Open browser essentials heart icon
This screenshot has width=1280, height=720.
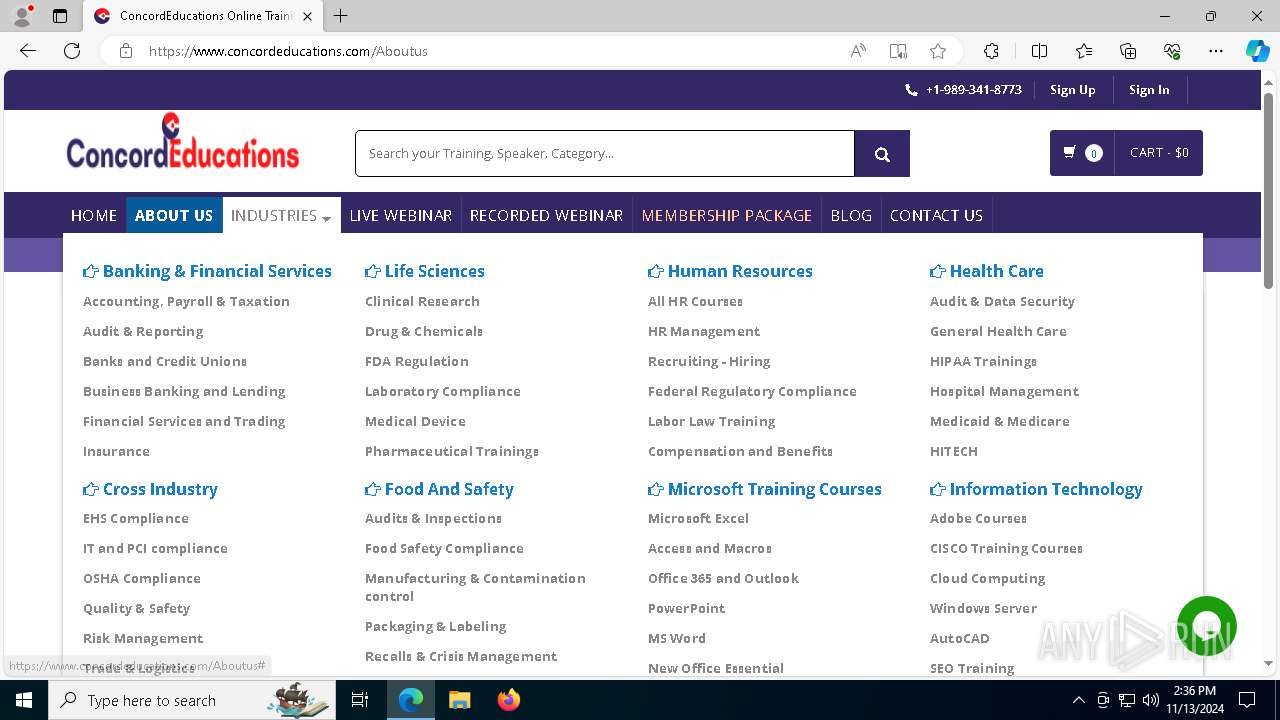click(x=1172, y=51)
